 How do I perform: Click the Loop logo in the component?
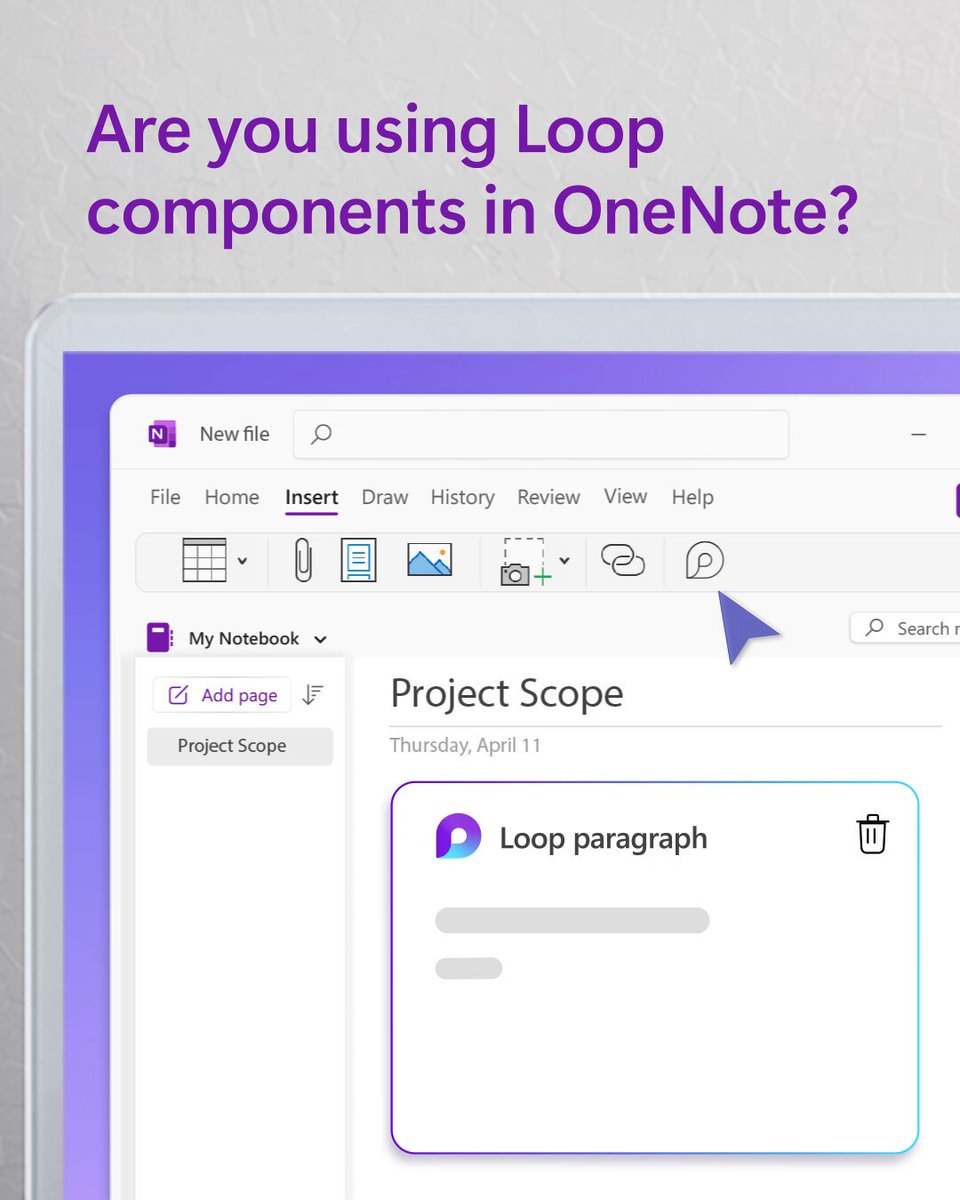(x=458, y=837)
